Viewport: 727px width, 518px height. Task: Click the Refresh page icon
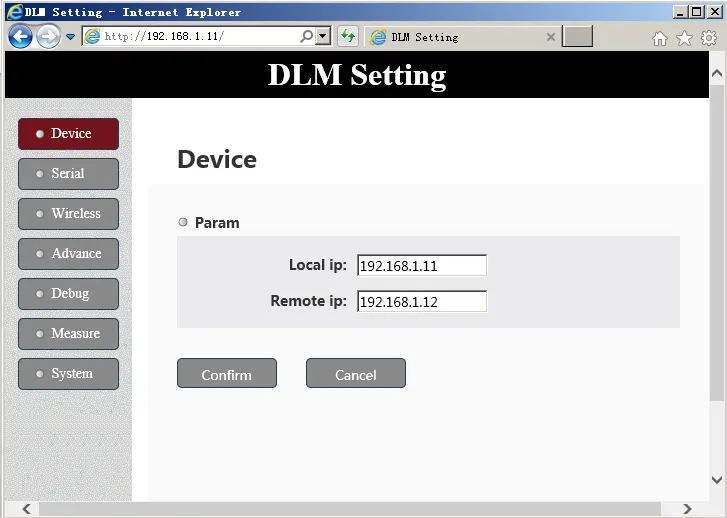pos(348,37)
